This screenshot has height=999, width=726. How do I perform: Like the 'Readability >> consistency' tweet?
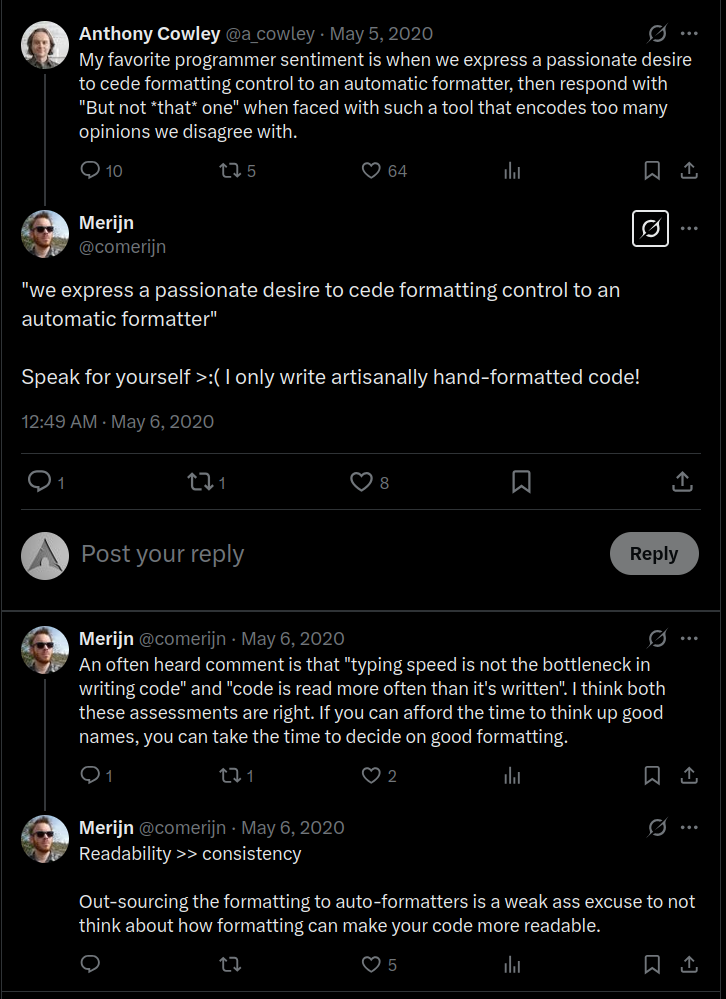click(x=372, y=965)
